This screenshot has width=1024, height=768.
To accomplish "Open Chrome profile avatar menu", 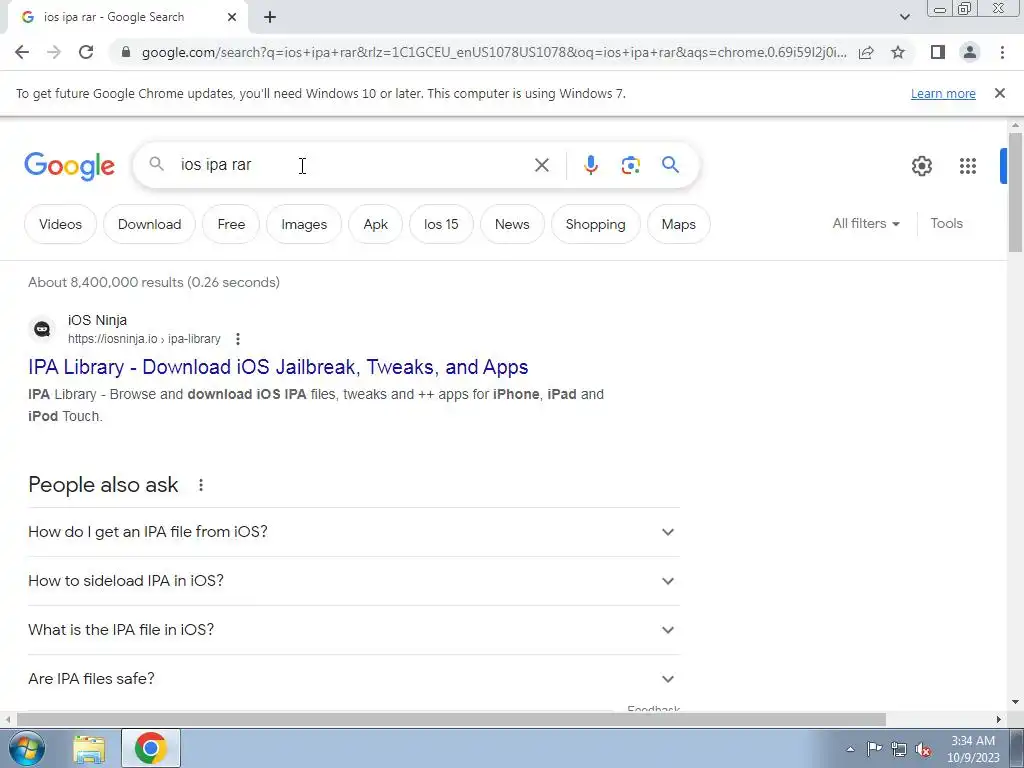I will tap(970, 52).
